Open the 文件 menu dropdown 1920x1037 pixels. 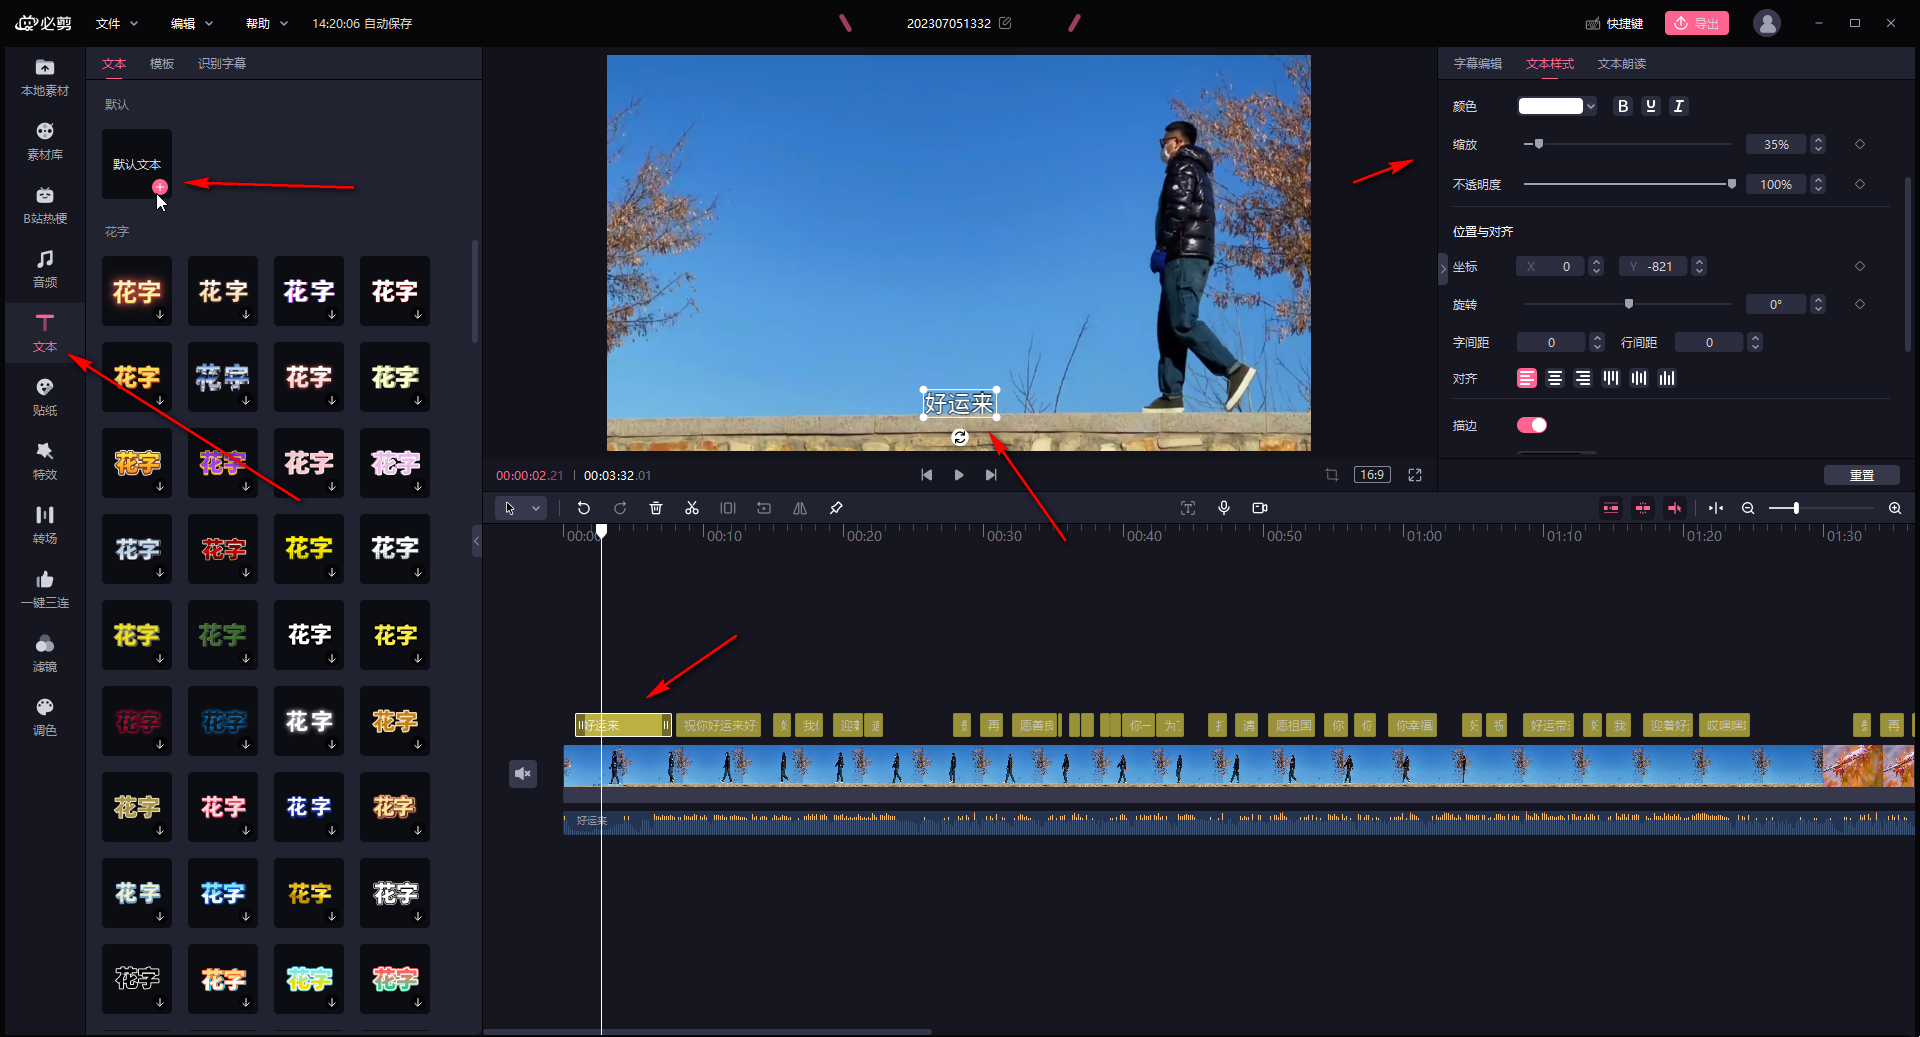click(117, 23)
